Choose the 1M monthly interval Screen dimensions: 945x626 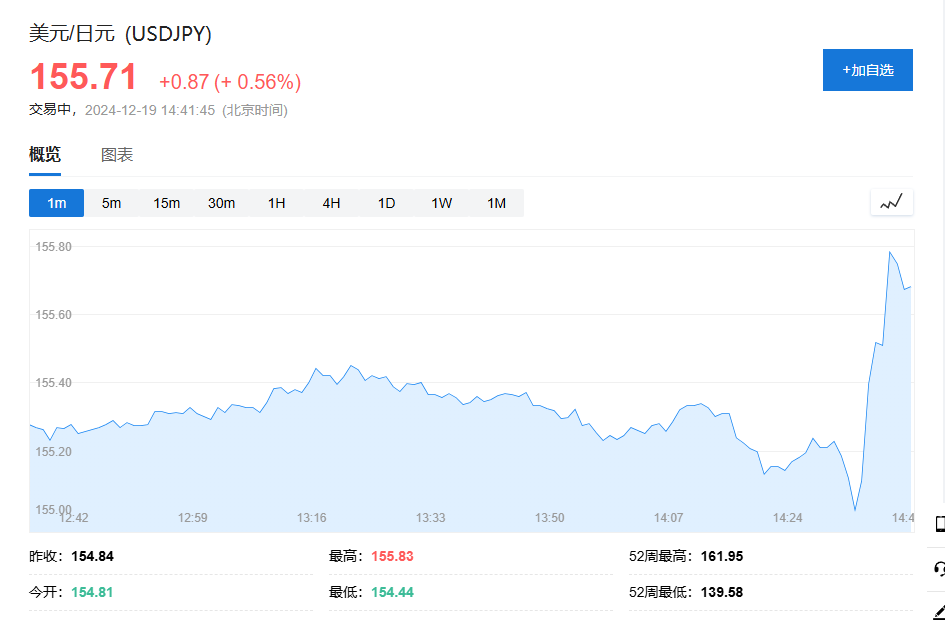[496, 203]
